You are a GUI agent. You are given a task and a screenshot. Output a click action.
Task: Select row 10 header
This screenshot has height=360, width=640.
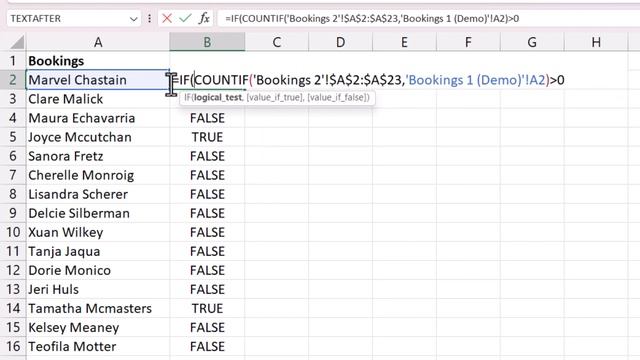pyautogui.click(x=13, y=232)
